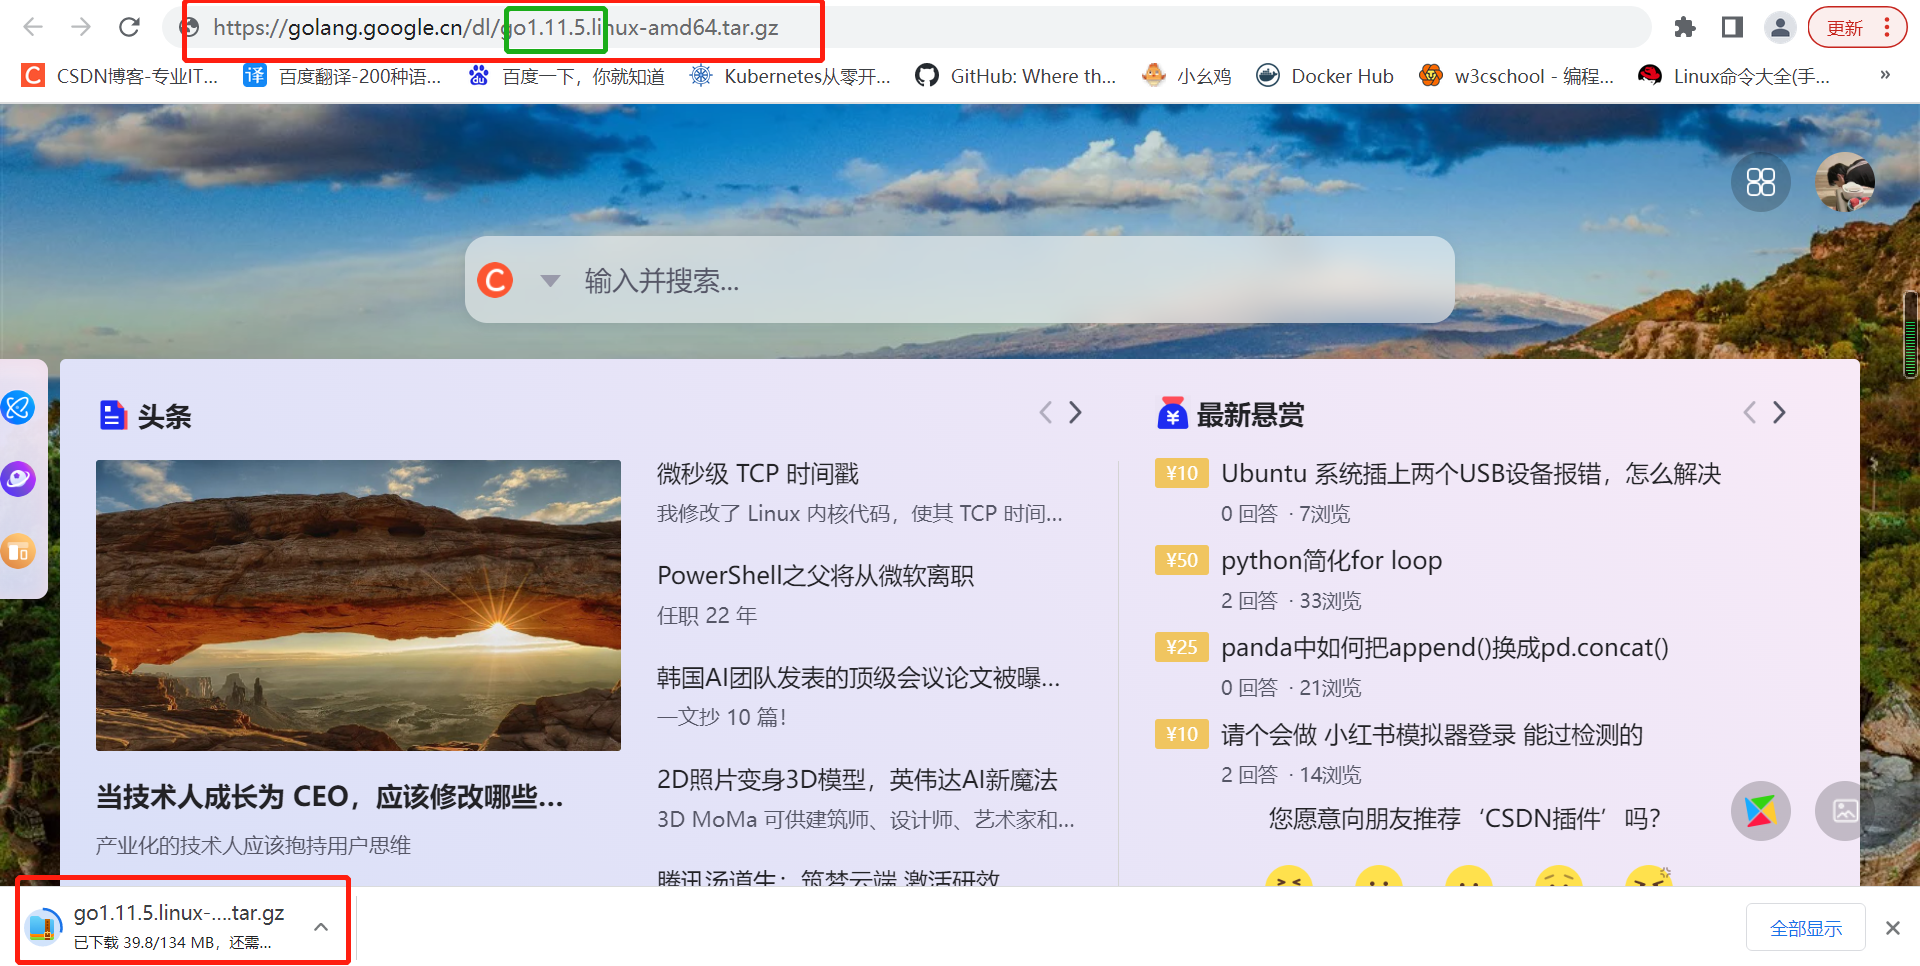Expand details of the go1.11.5 download
This screenshot has height=966, width=1920.
(321, 925)
